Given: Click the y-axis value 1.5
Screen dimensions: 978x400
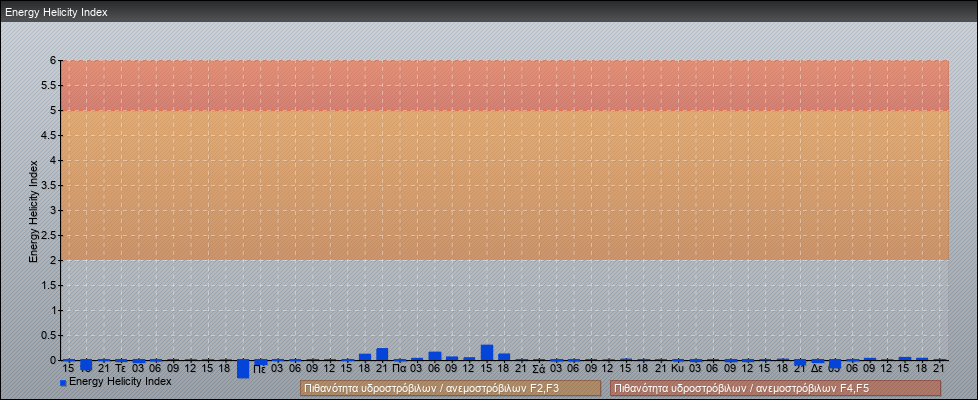Looking at the screenshot, I should pyautogui.click(x=49, y=285).
